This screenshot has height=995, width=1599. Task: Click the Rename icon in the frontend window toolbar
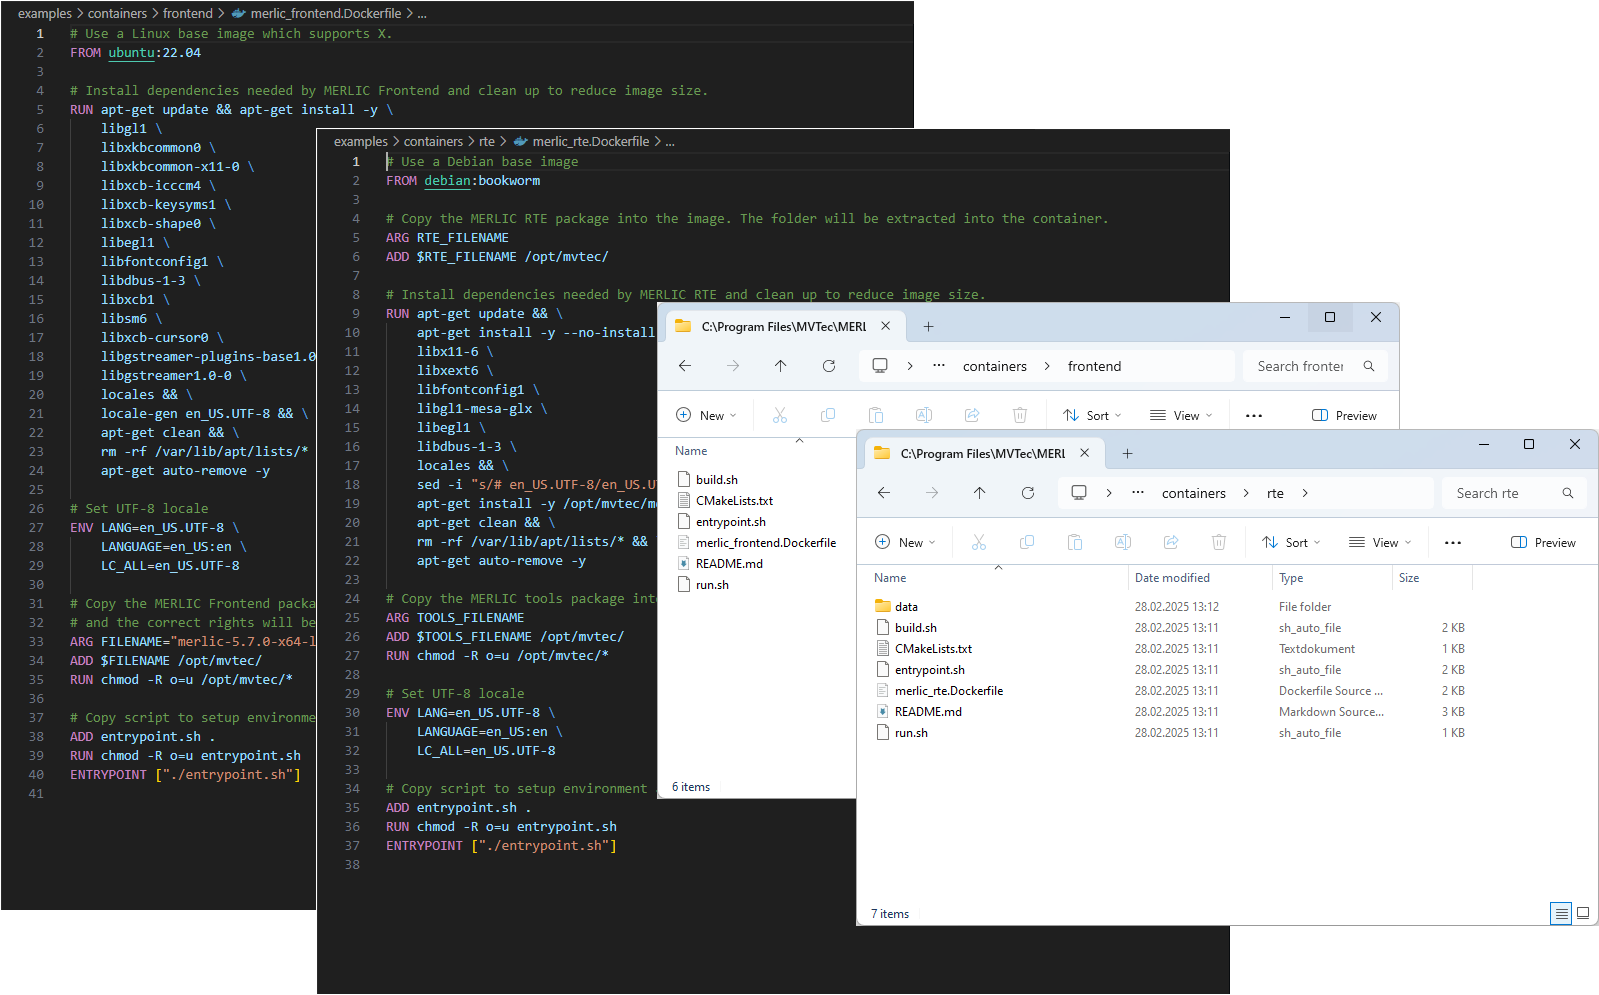click(923, 415)
